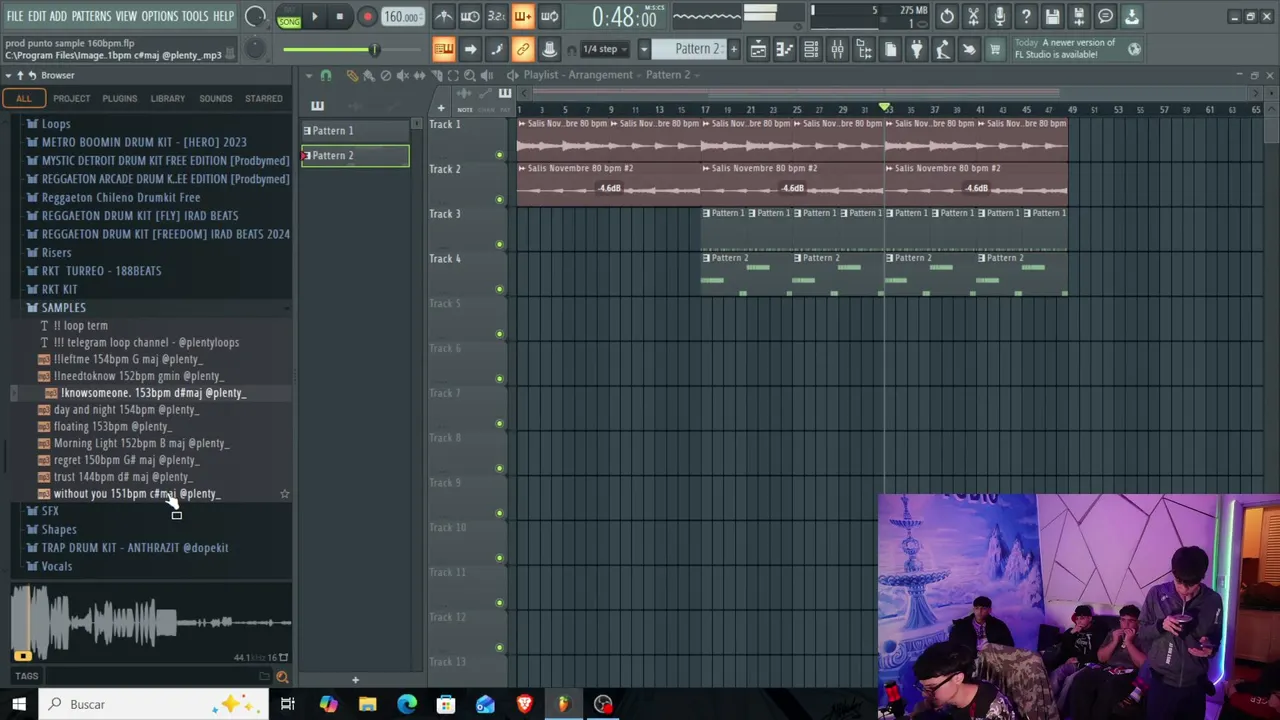
Task: Star the 'without you 151bpm' sample
Action: click(x=285, y=494)
